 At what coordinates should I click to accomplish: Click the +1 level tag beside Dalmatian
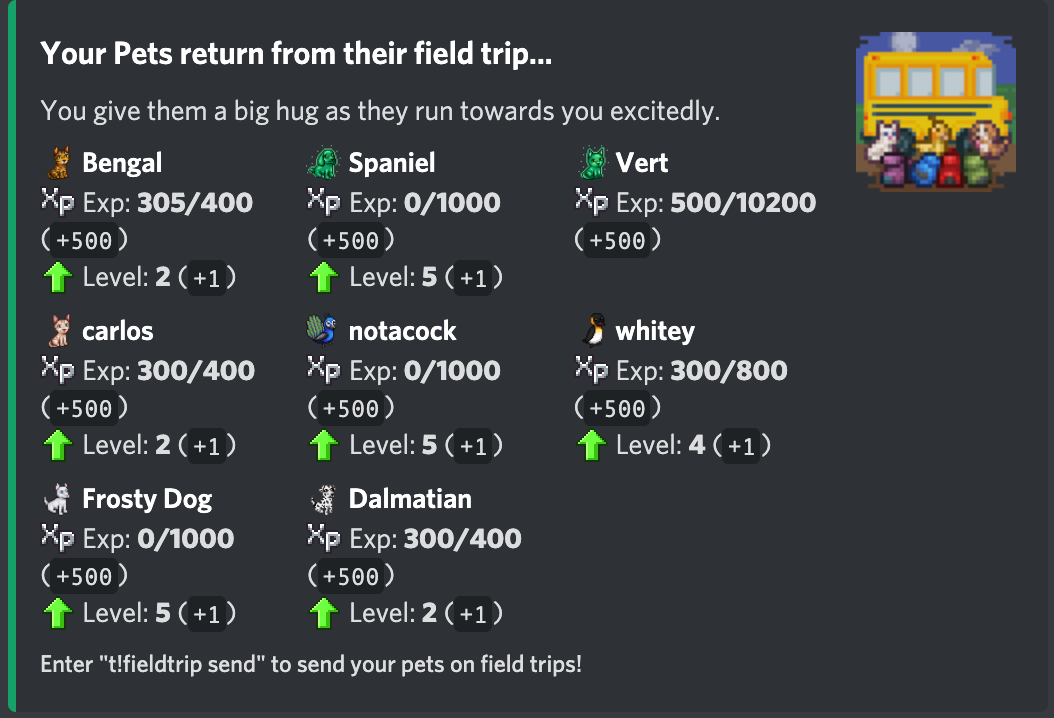coord(473,614)
